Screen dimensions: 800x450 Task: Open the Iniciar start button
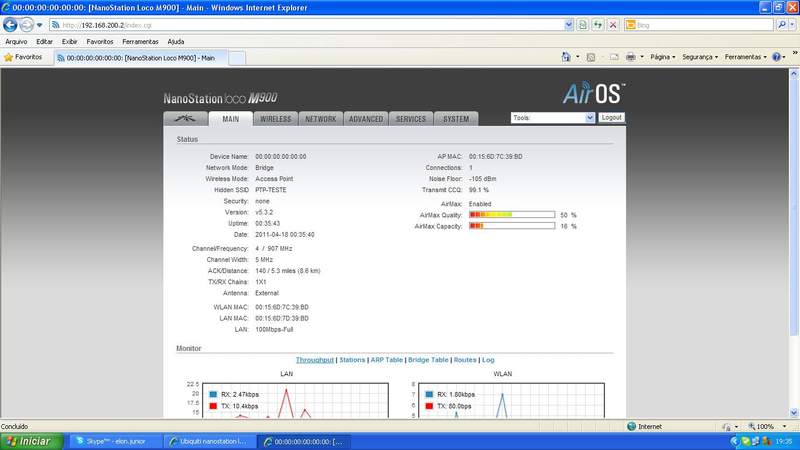tap(31, 441)
